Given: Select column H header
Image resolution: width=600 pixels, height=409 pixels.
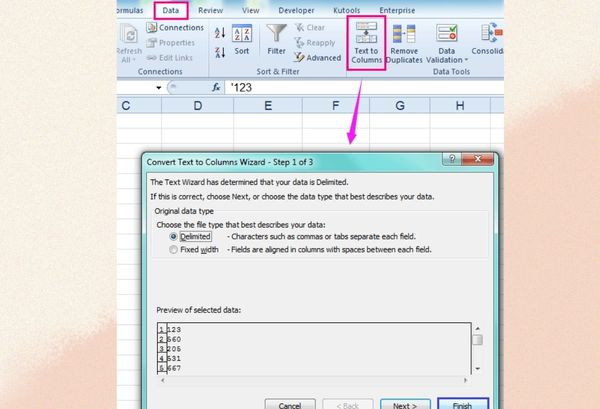Looking at the screenshot, I should tap(460, 105).
